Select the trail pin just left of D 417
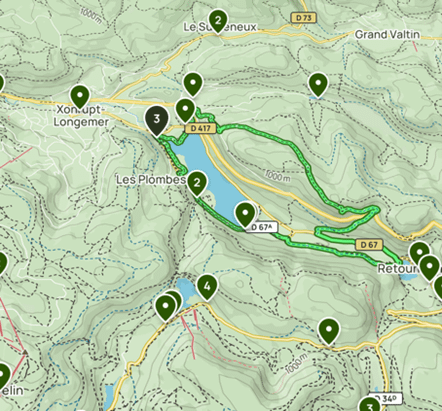Image resolution: width=442 pixels, height=411 pixels. coord(185,110)
